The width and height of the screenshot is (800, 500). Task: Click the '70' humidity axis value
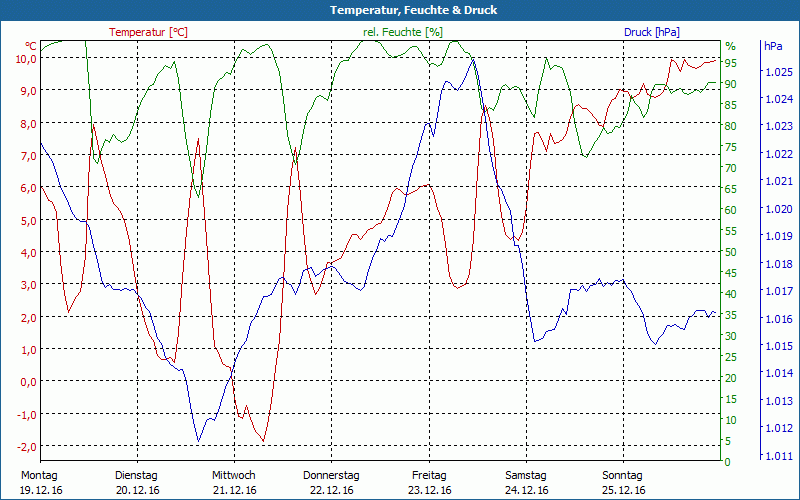click(731, 168)
